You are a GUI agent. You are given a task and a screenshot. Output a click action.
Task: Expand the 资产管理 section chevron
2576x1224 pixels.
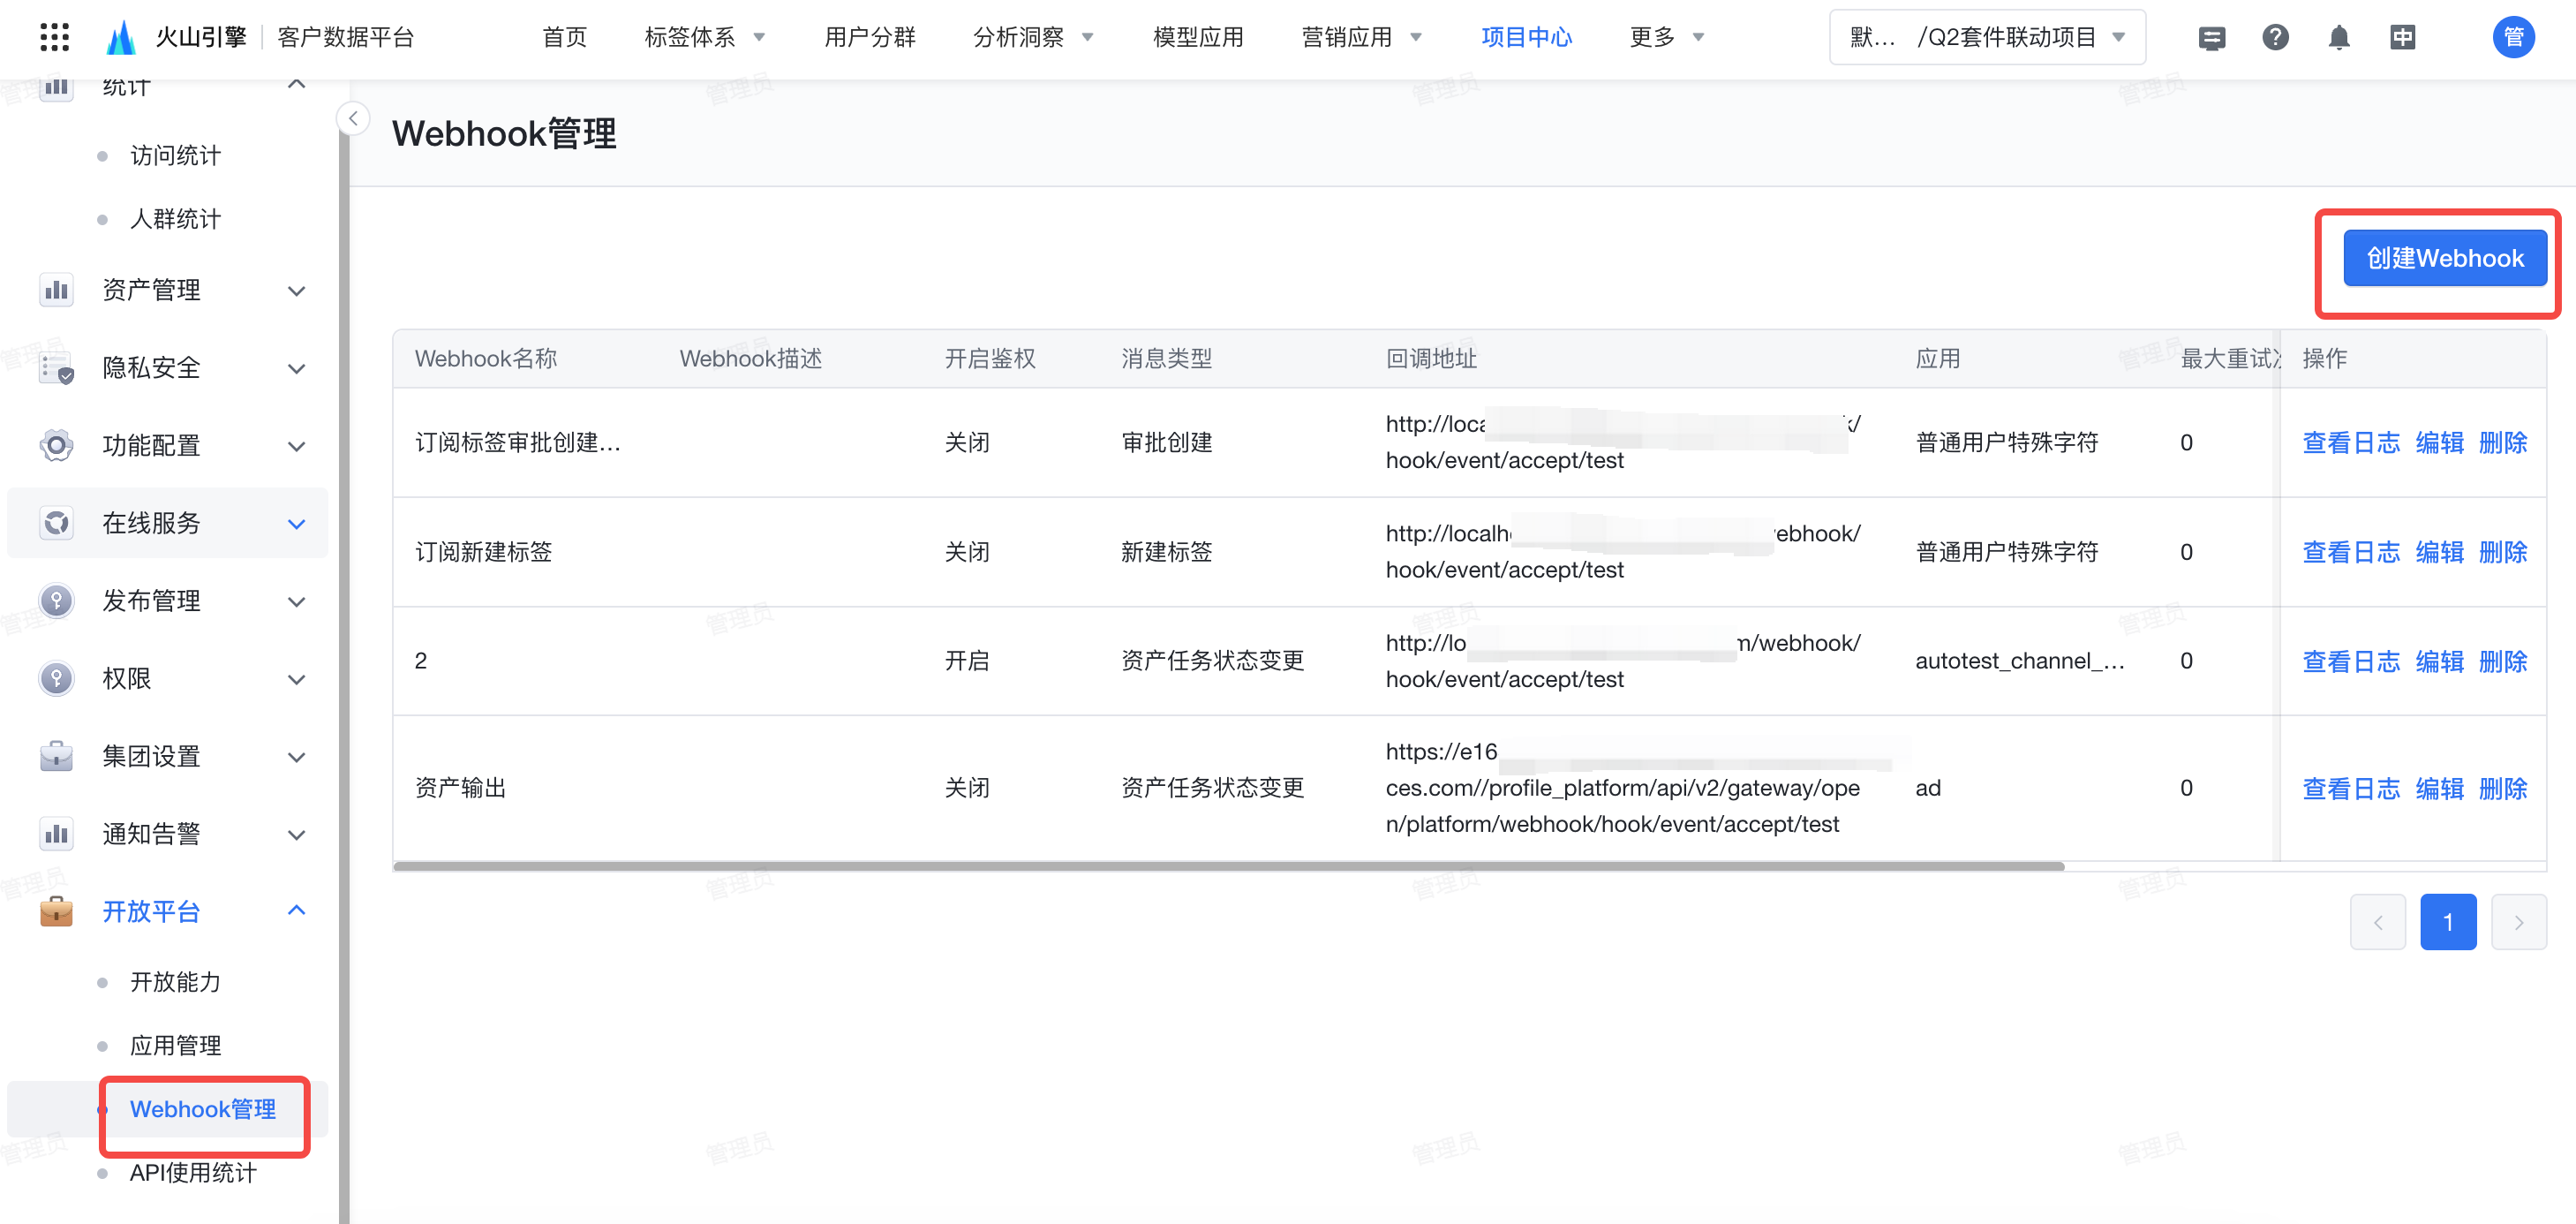(296, 291)
